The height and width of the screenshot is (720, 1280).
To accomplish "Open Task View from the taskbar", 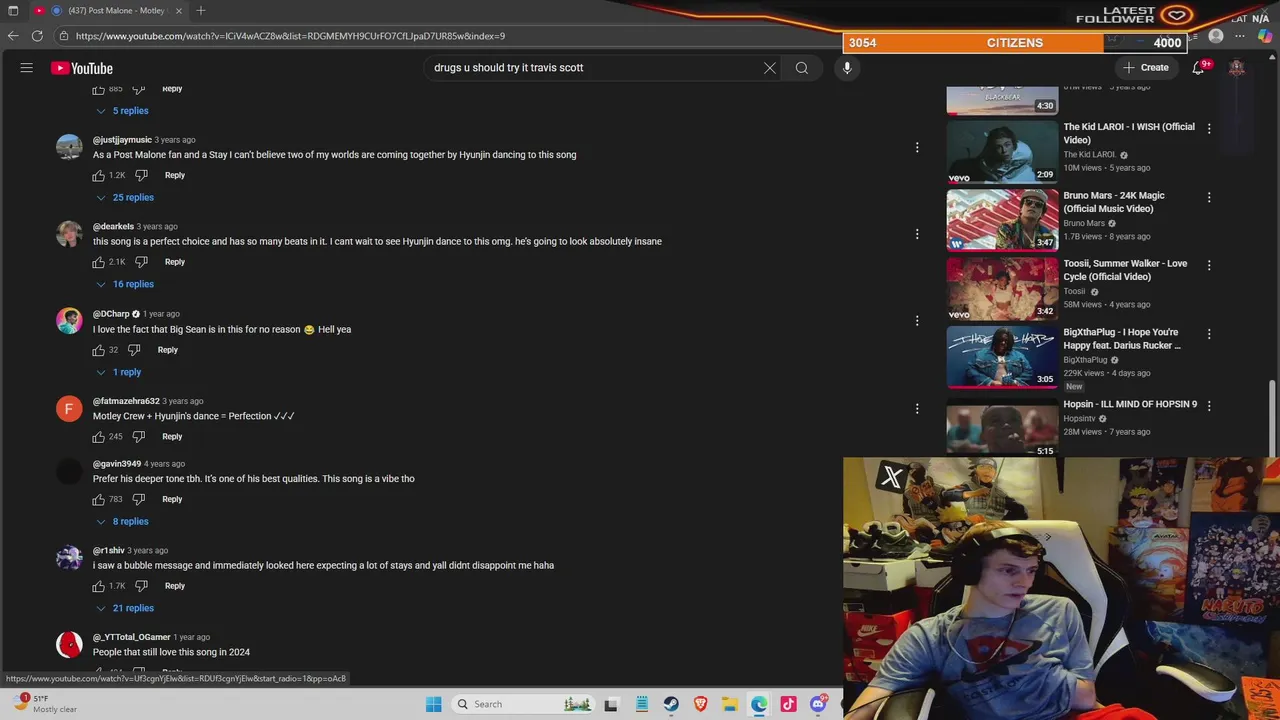I will pyautogui.click(x=611, y=704).
